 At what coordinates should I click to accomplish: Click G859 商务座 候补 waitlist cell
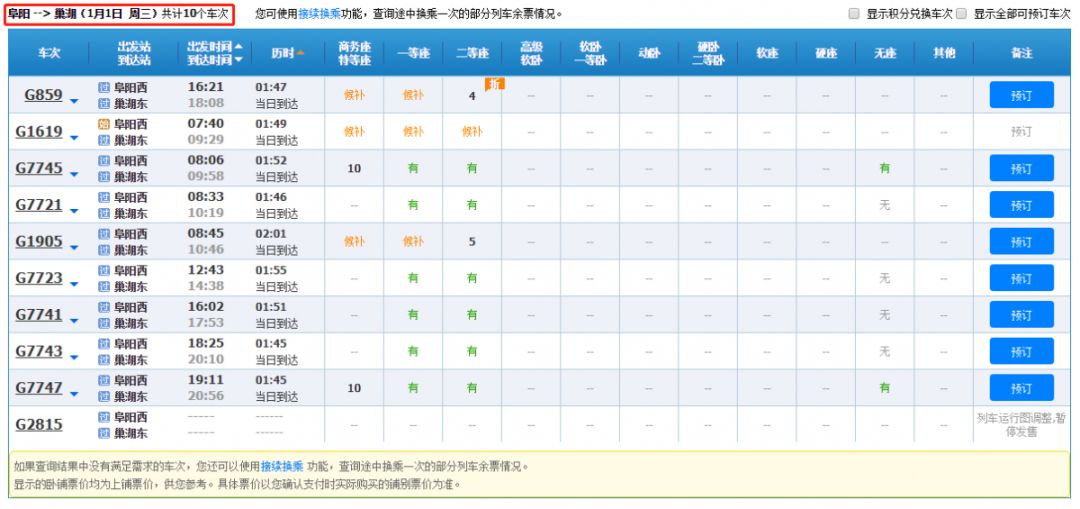pos(354,95)
